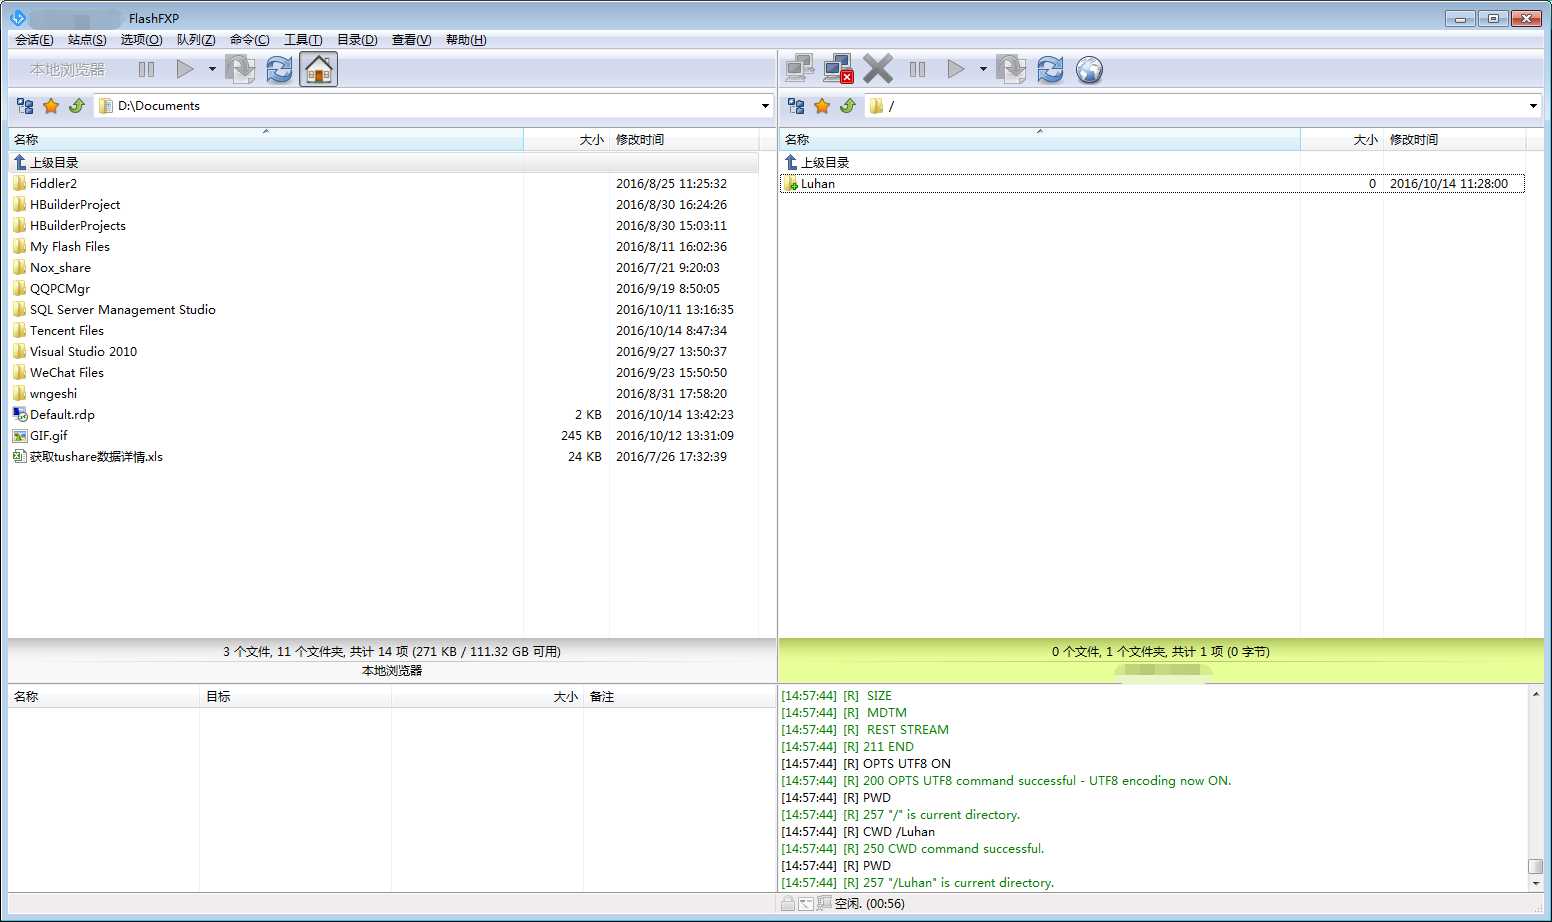1552x922 pixels.
Task: Click the padlock icon in status bar
Action: pos(788,903)
